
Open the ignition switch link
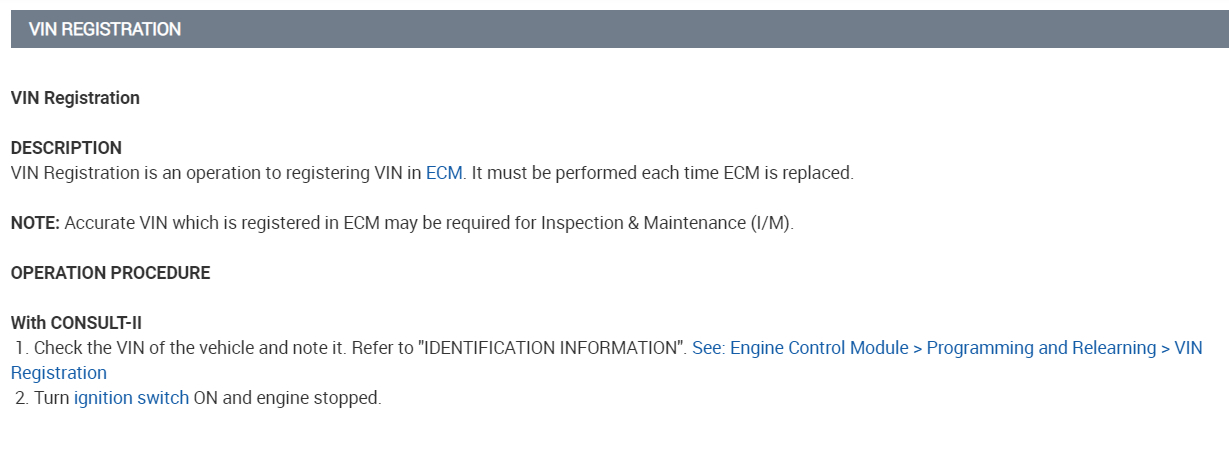click(131, 398)
